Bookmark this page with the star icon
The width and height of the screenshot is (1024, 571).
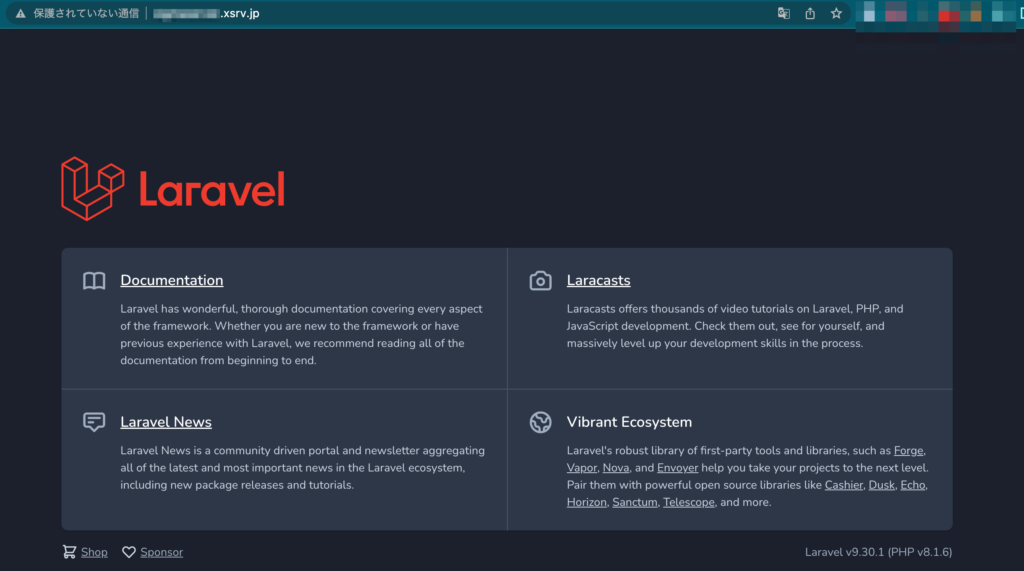[836, 13]
